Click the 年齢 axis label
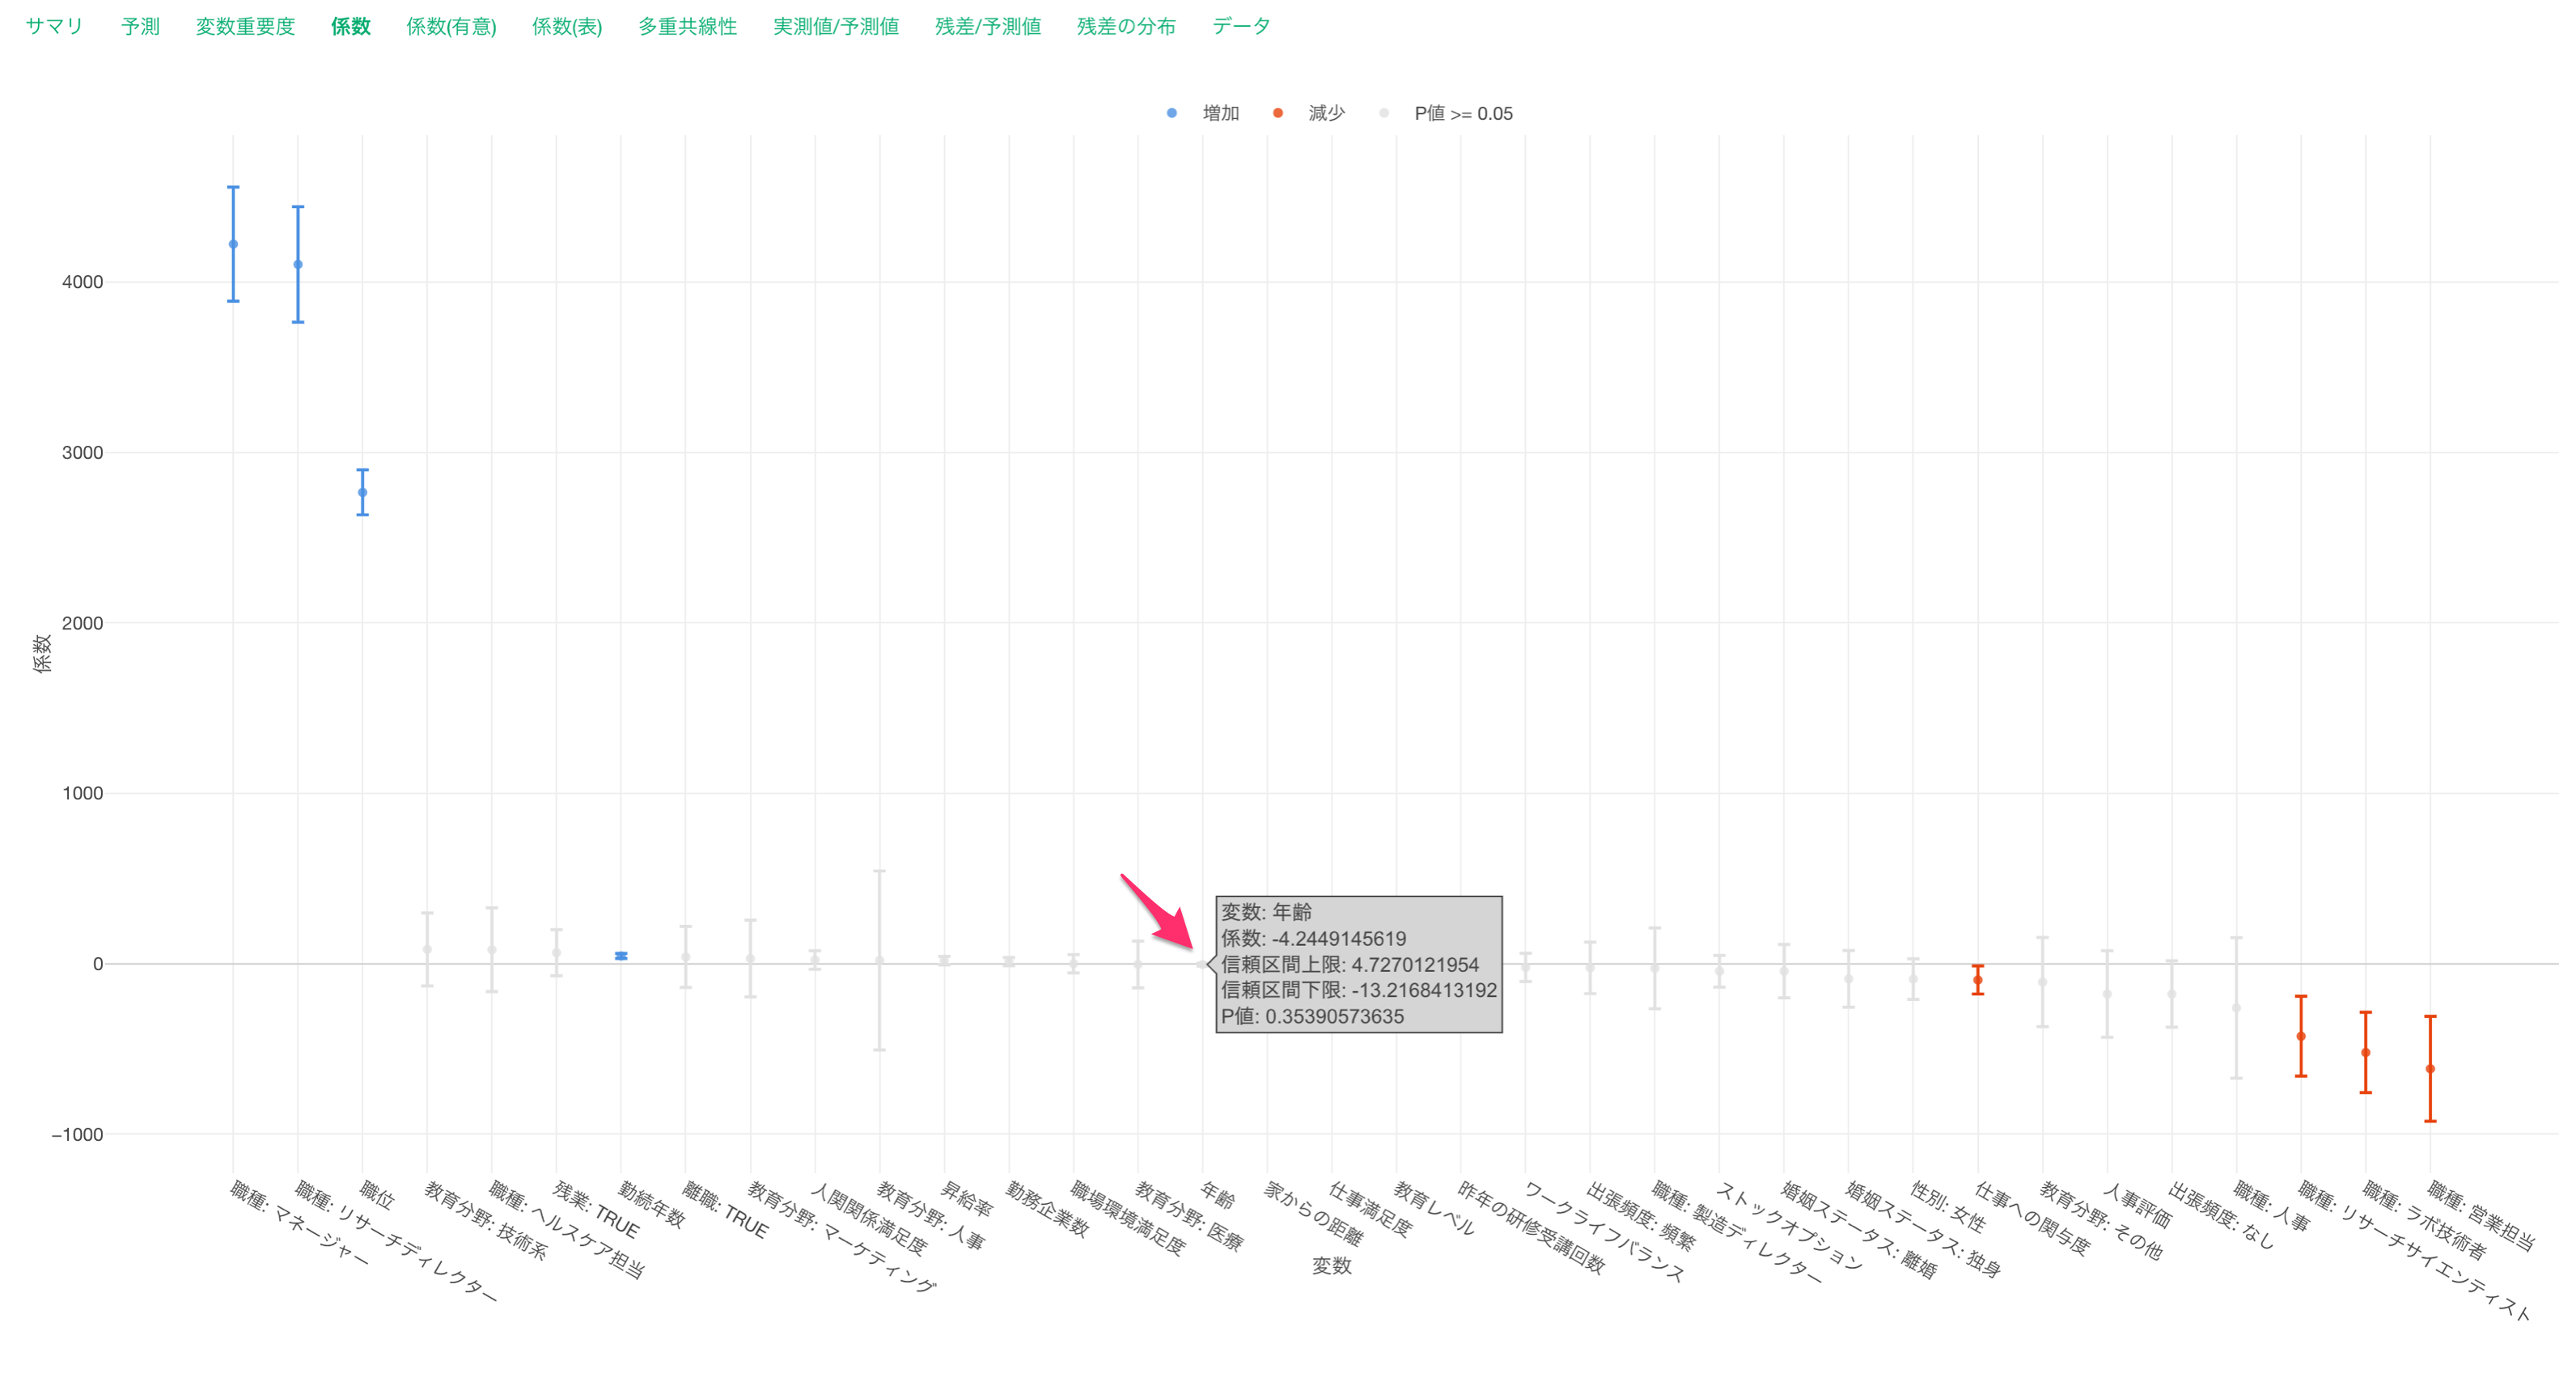This screenshot has height=1382, width=2576. click(x=1218, y=1194)
